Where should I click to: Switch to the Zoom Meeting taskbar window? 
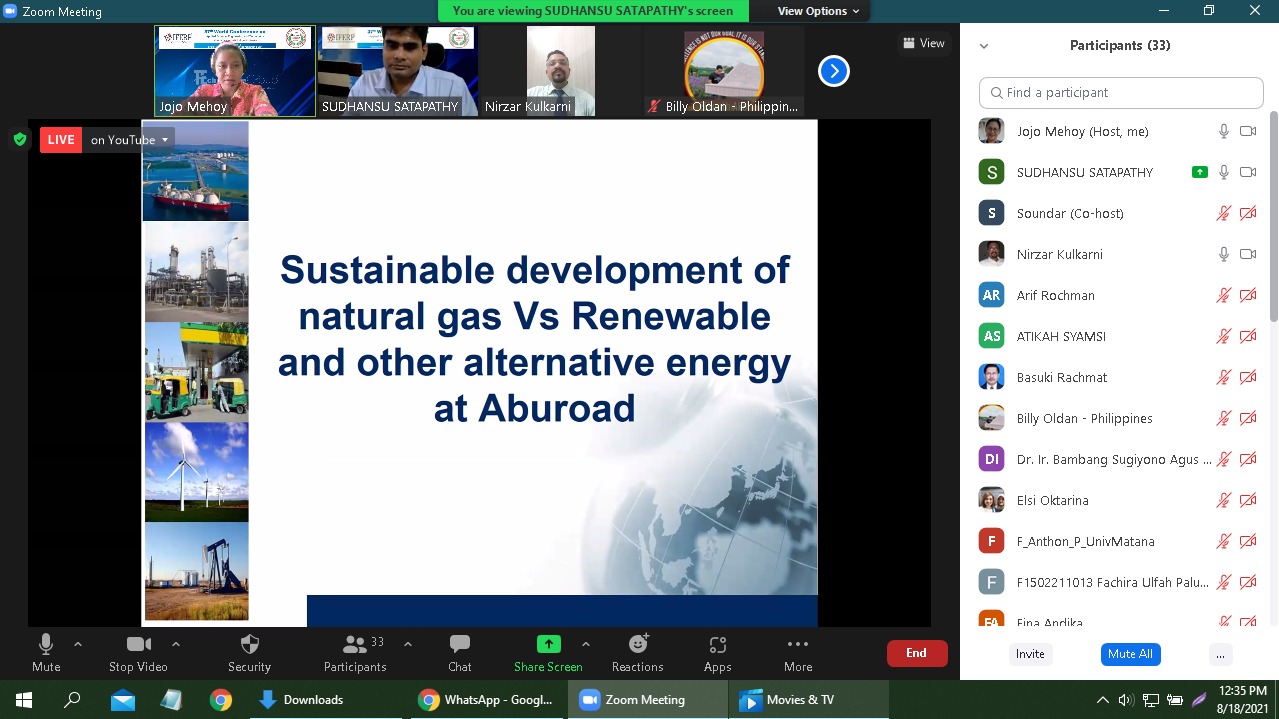click(648, 700)
